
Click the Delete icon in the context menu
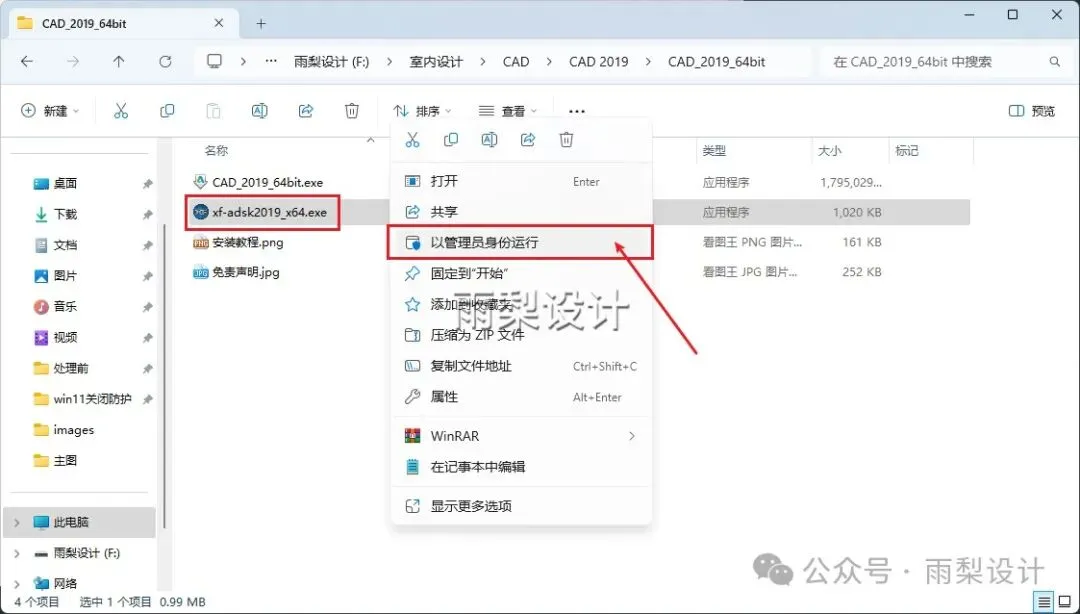pyautogui.click(x=566, y=140)
